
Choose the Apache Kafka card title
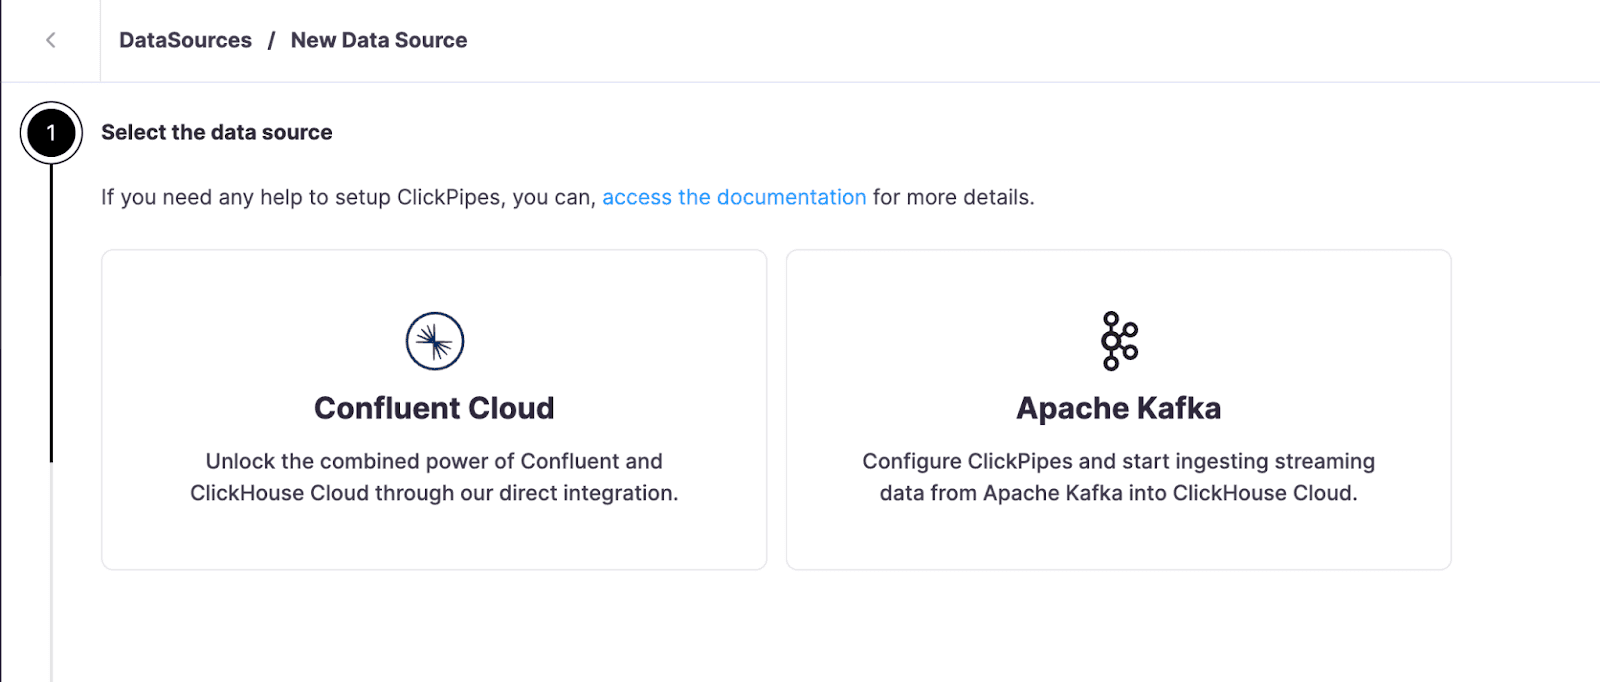click(1119, 408)
